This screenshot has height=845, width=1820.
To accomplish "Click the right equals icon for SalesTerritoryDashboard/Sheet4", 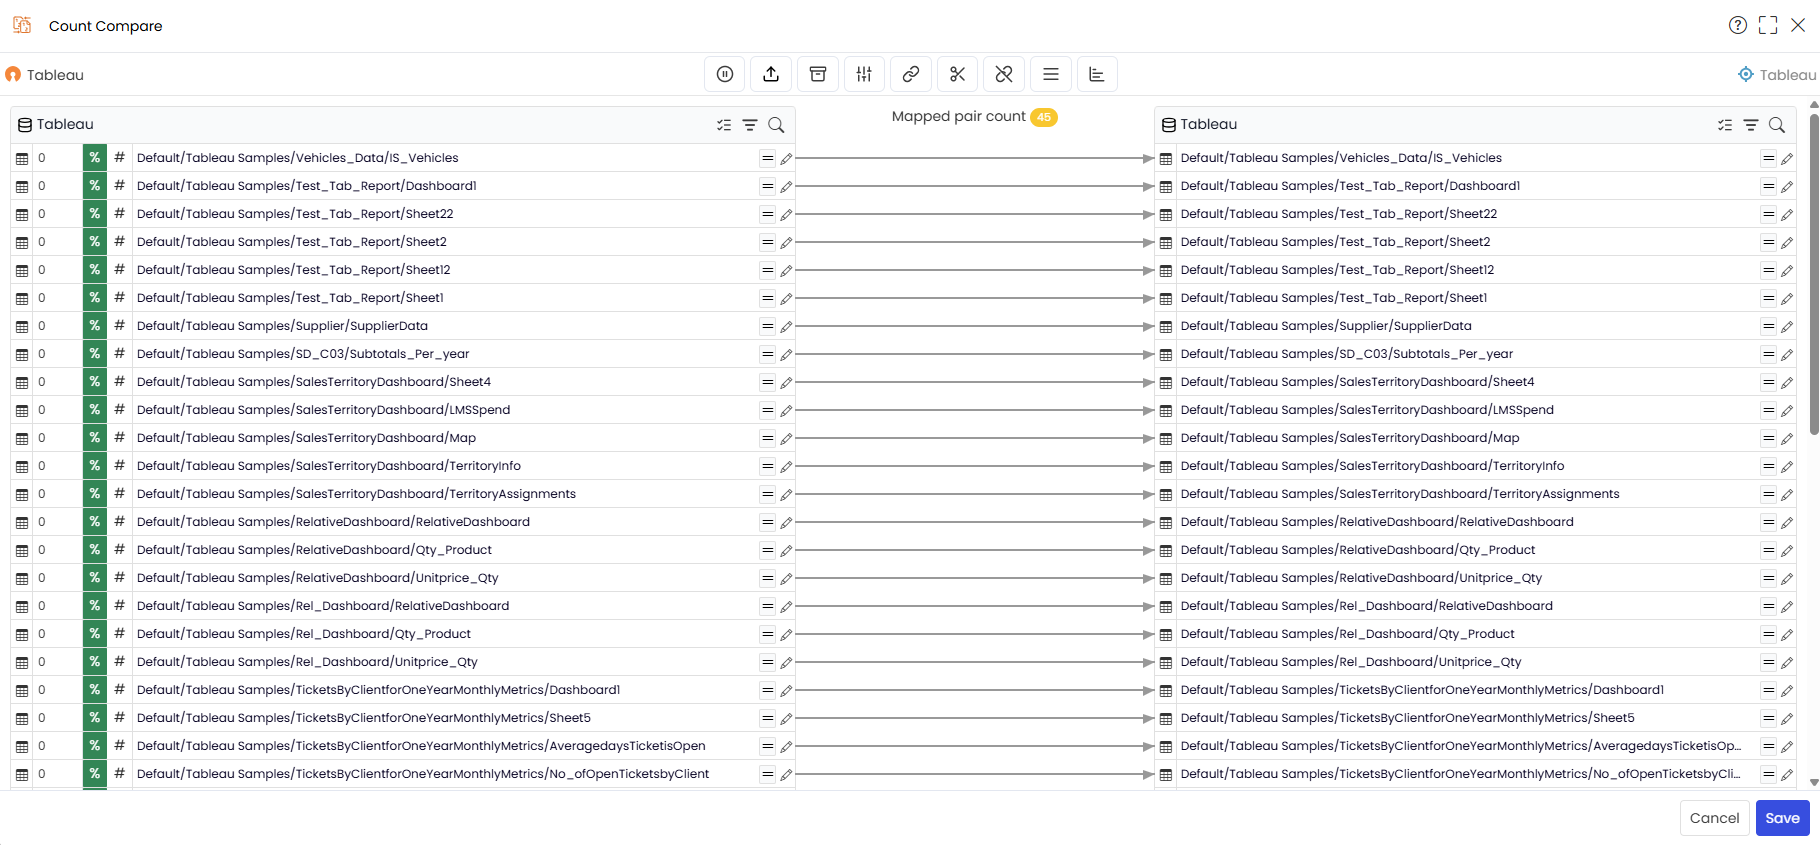I will (1768, 382).
